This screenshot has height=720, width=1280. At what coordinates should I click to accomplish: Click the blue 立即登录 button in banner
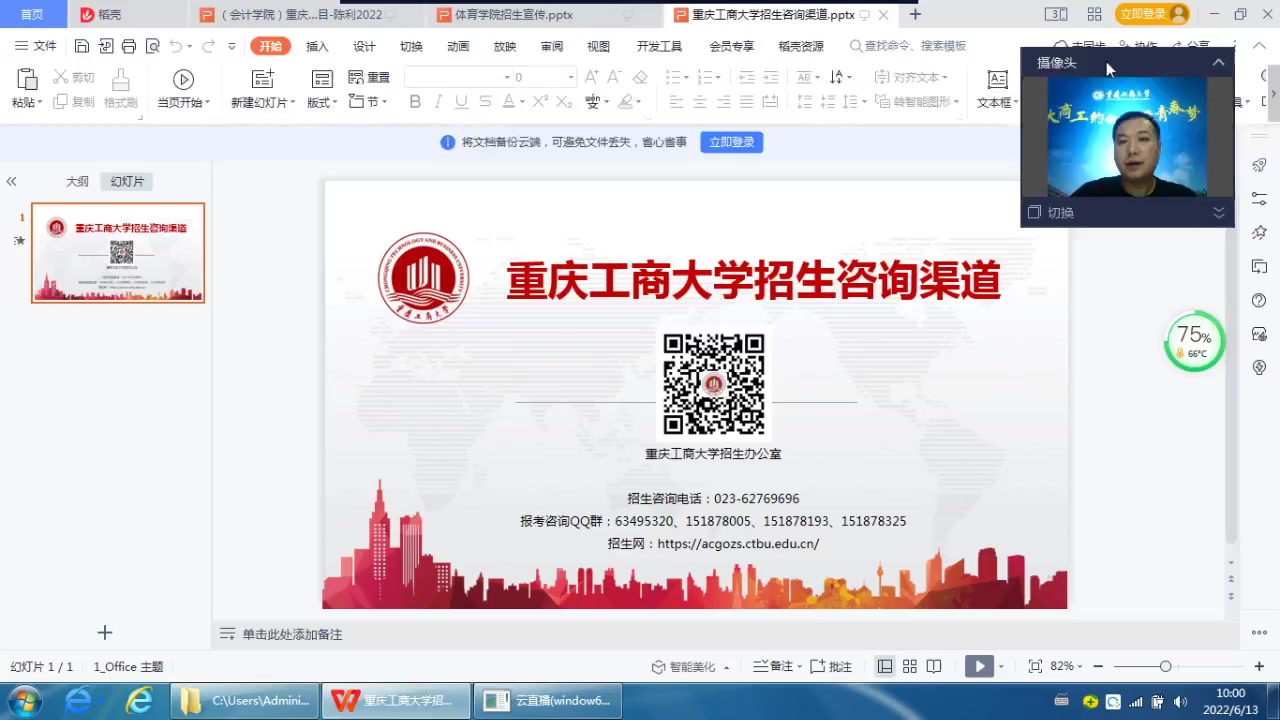(732, 142)
